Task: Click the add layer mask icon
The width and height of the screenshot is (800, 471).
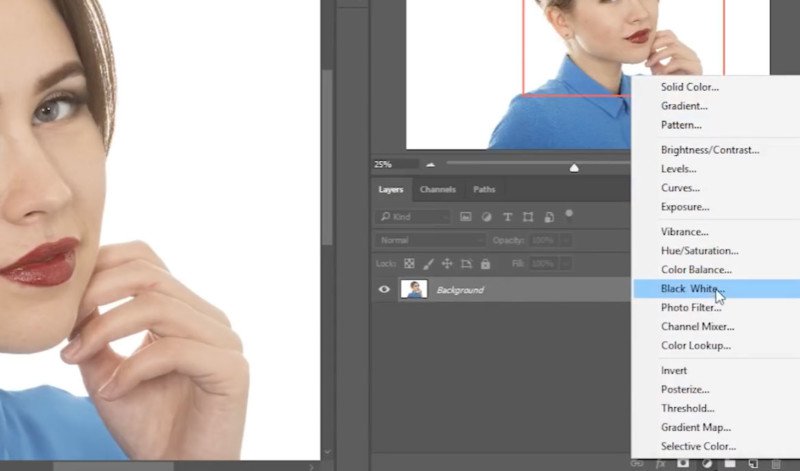Action: pyautogui.click(x=683, y=464)
